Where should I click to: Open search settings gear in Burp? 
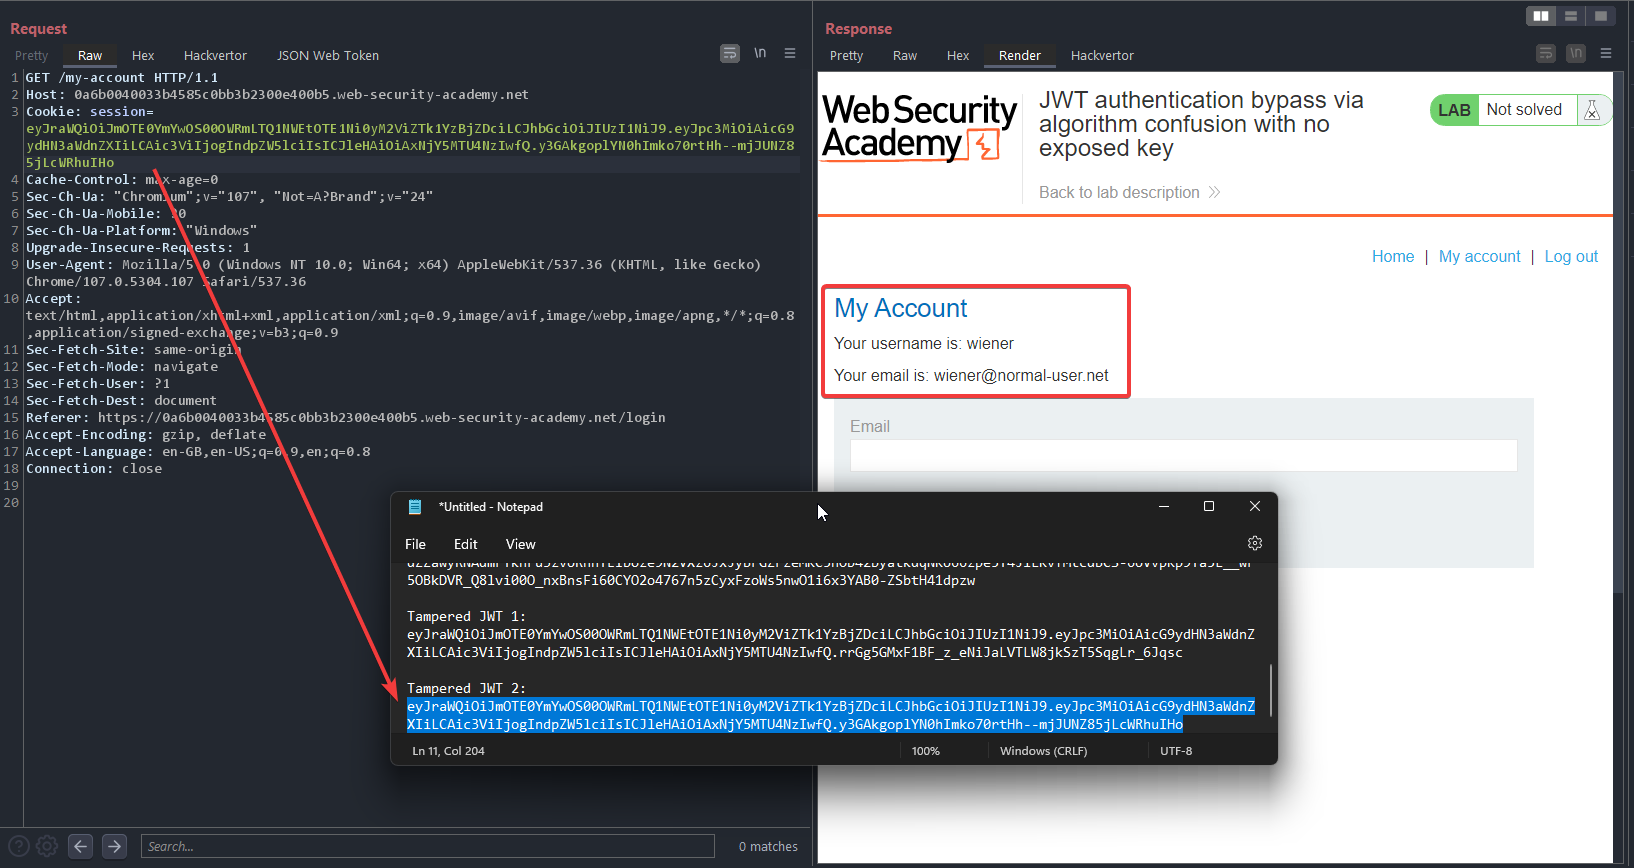pos(47,846)
